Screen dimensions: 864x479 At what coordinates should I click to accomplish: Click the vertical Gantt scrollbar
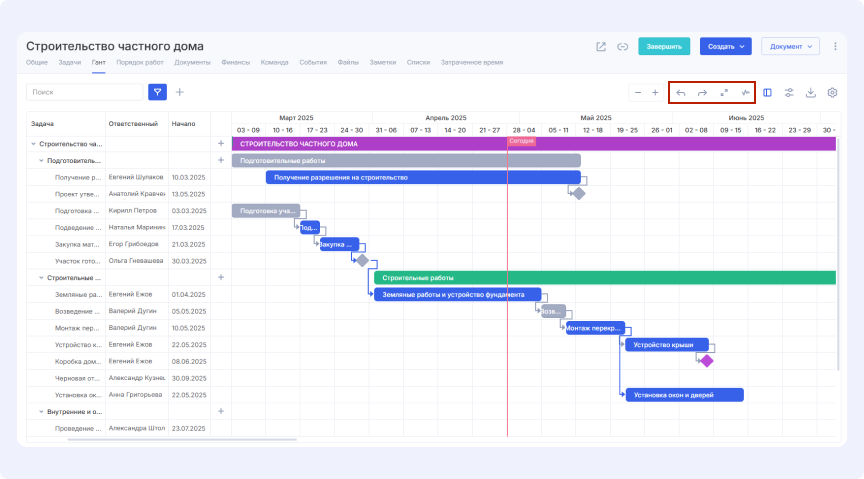(x=838, y=254)
